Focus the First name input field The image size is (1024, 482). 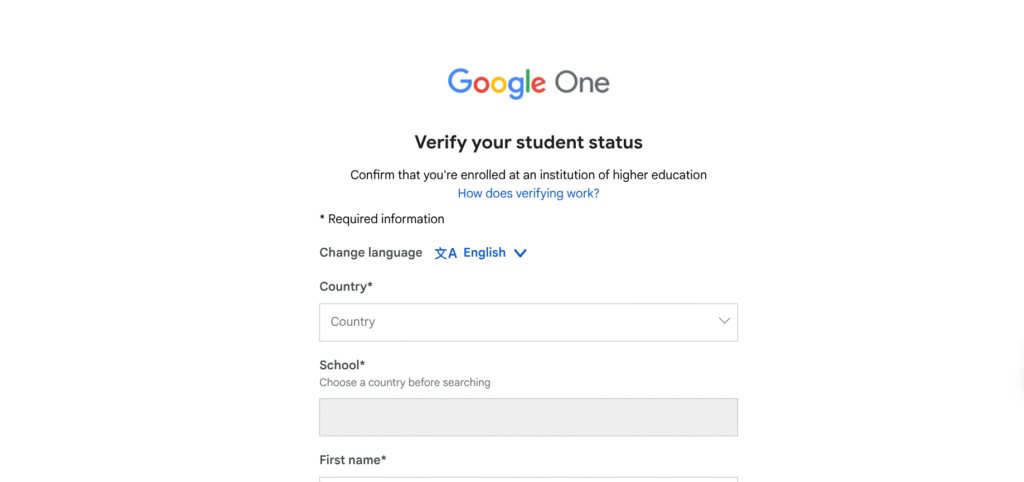click(528, 479)
